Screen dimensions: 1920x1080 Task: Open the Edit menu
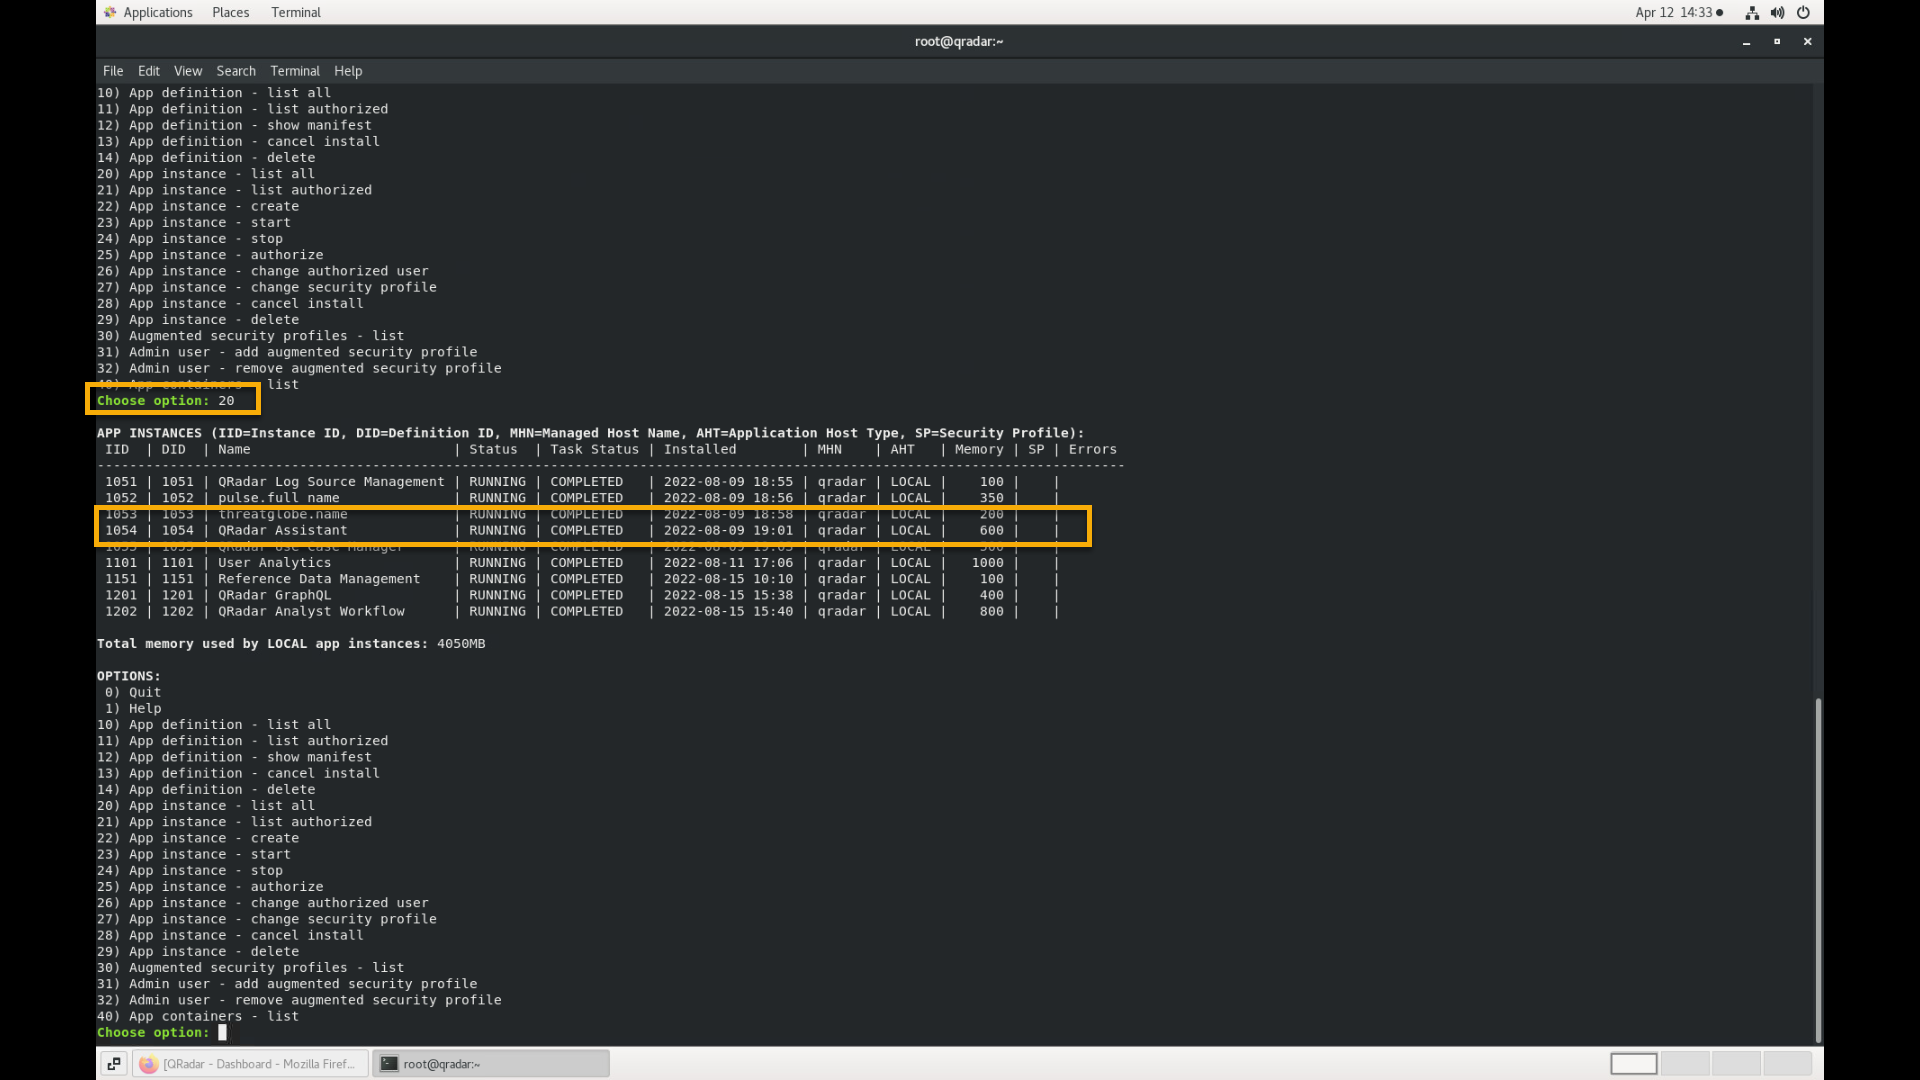point(148,71)
